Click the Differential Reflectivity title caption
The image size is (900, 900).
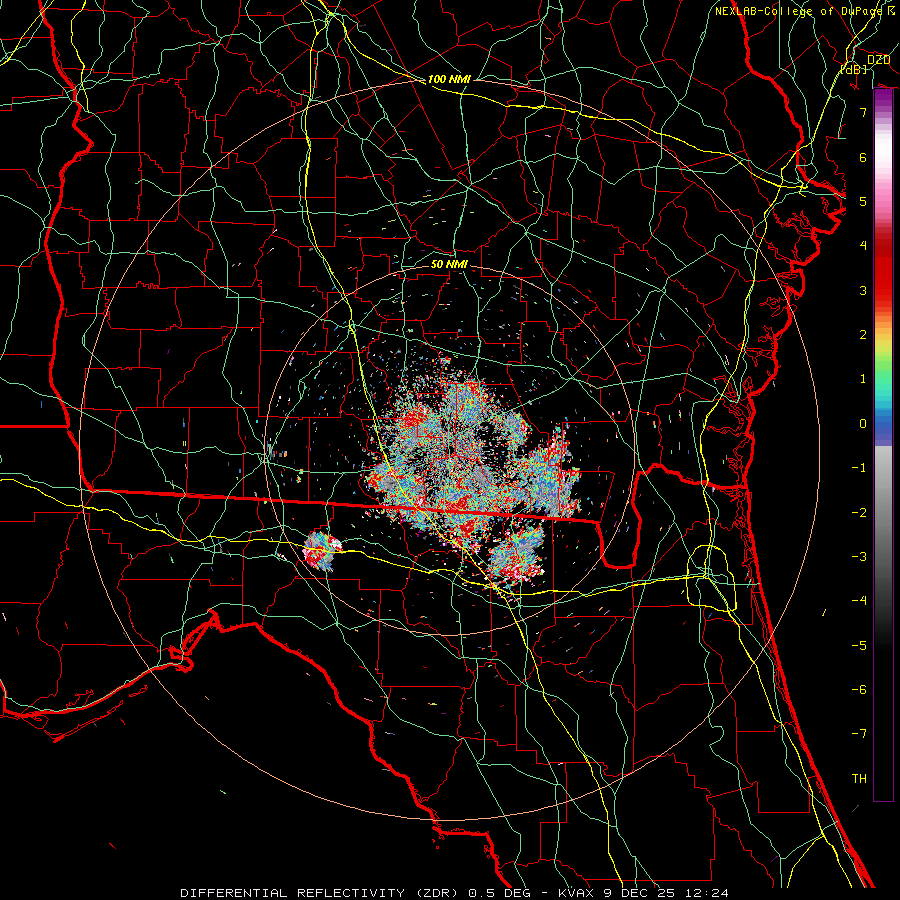coord(455,893)
